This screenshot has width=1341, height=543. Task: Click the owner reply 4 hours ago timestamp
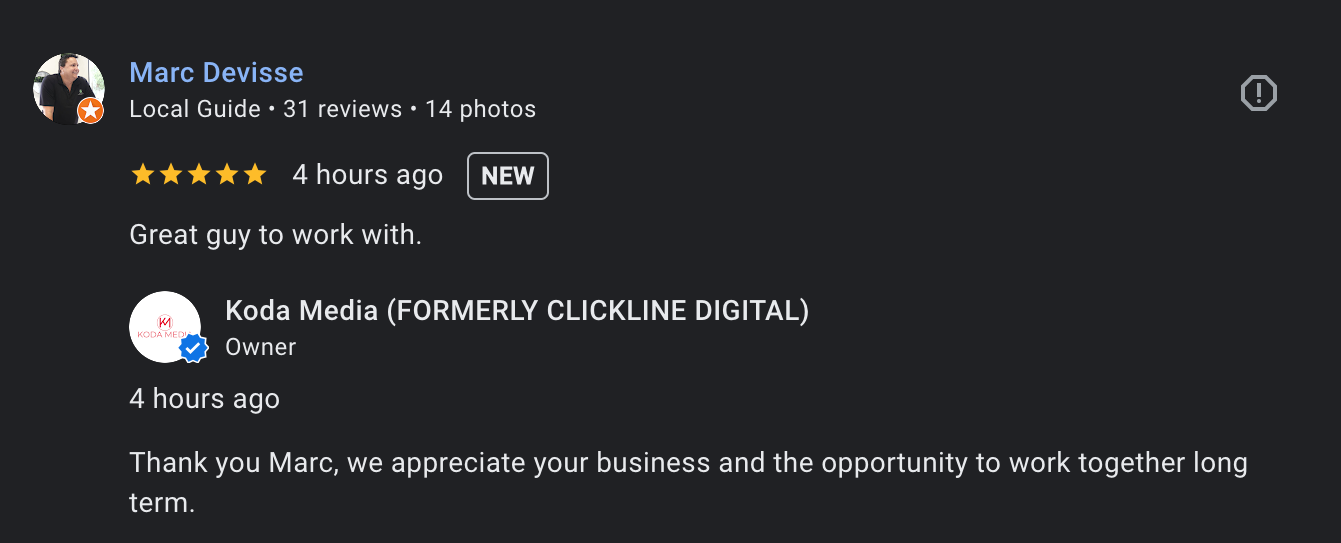[x=205, y=399]
